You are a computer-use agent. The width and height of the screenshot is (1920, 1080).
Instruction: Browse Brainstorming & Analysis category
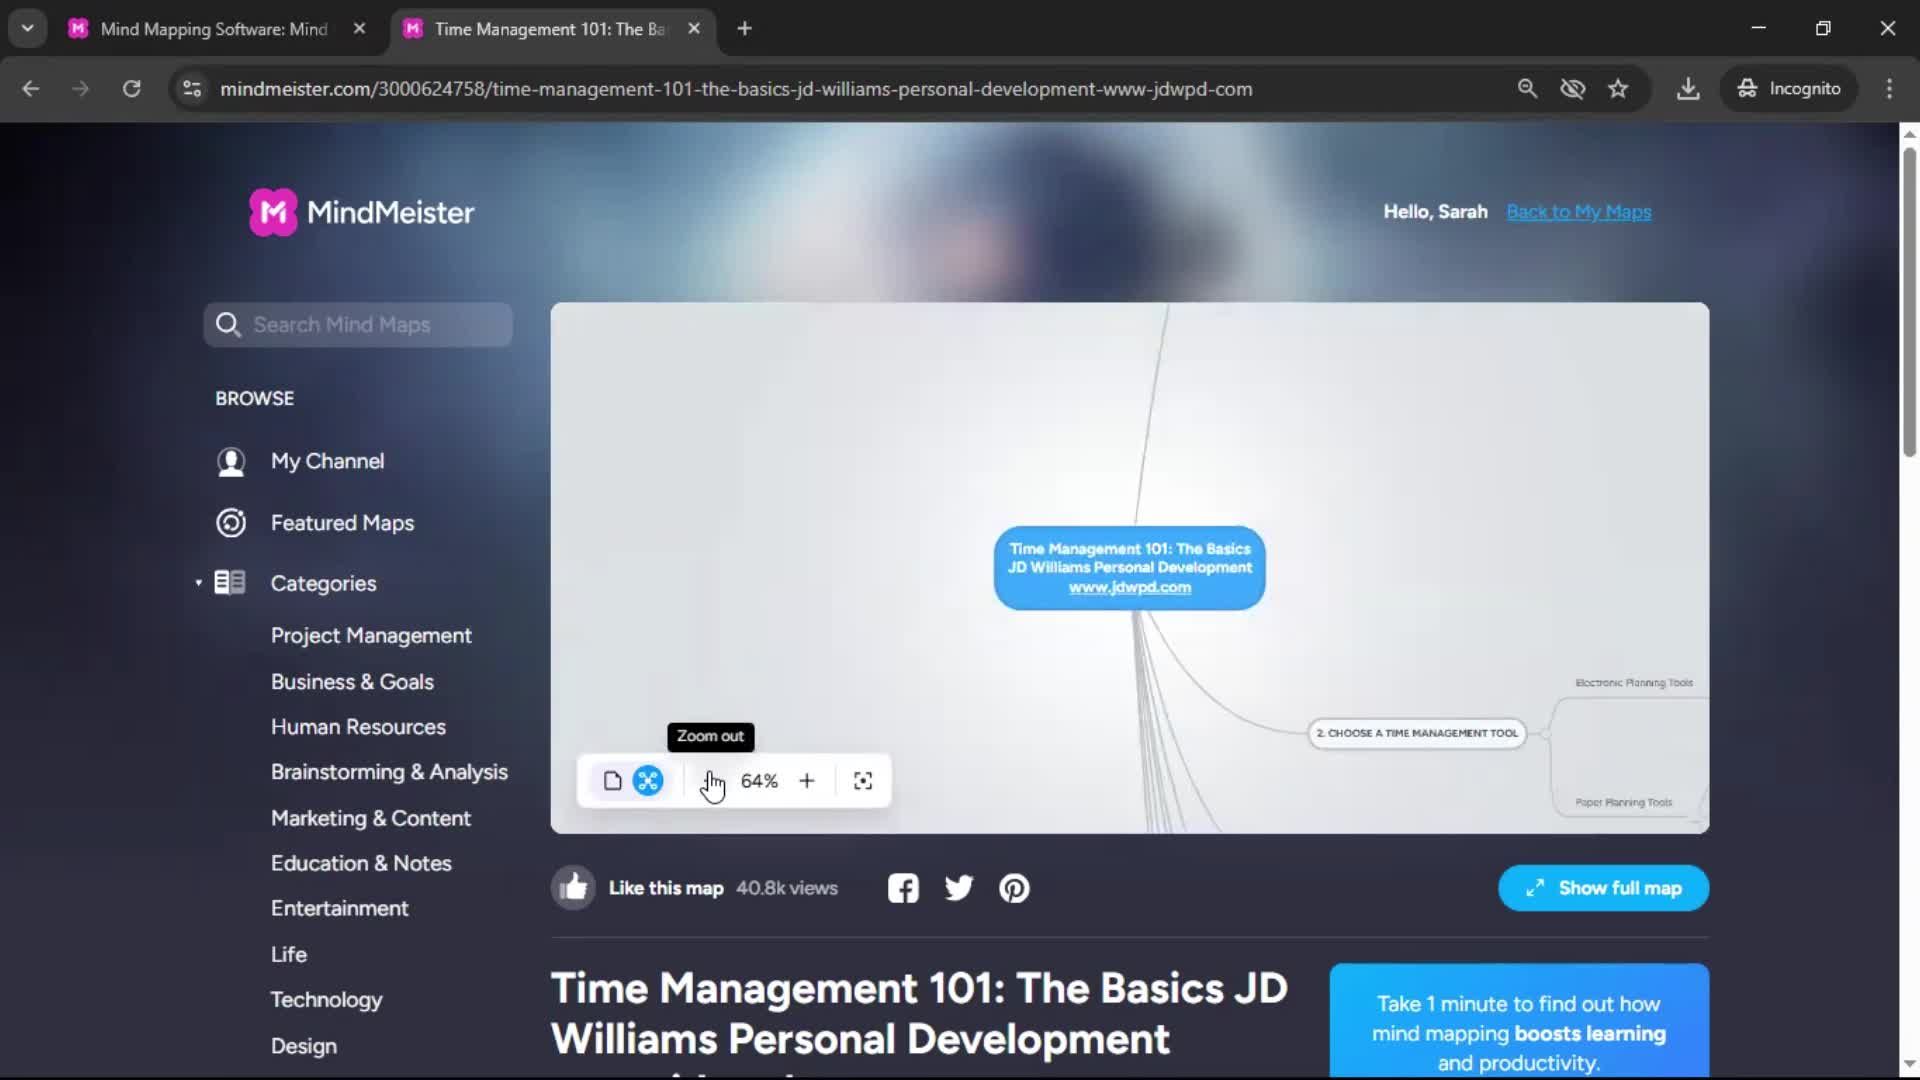[389, 772]
